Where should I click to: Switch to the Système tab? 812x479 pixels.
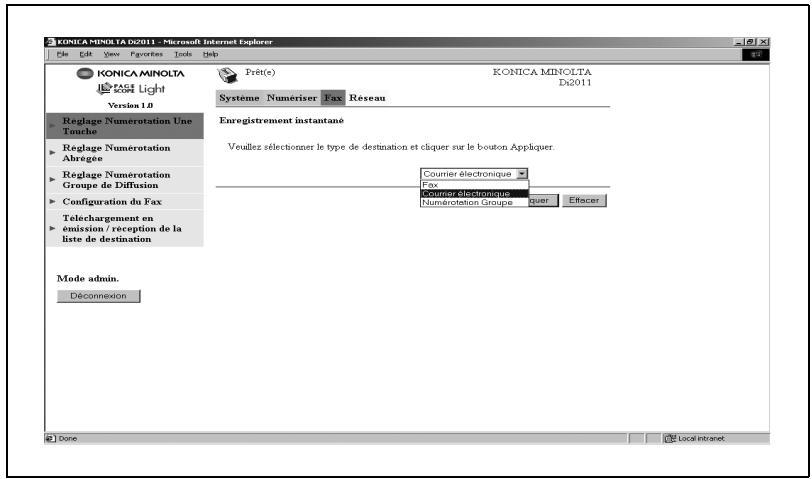click(239, 98)
